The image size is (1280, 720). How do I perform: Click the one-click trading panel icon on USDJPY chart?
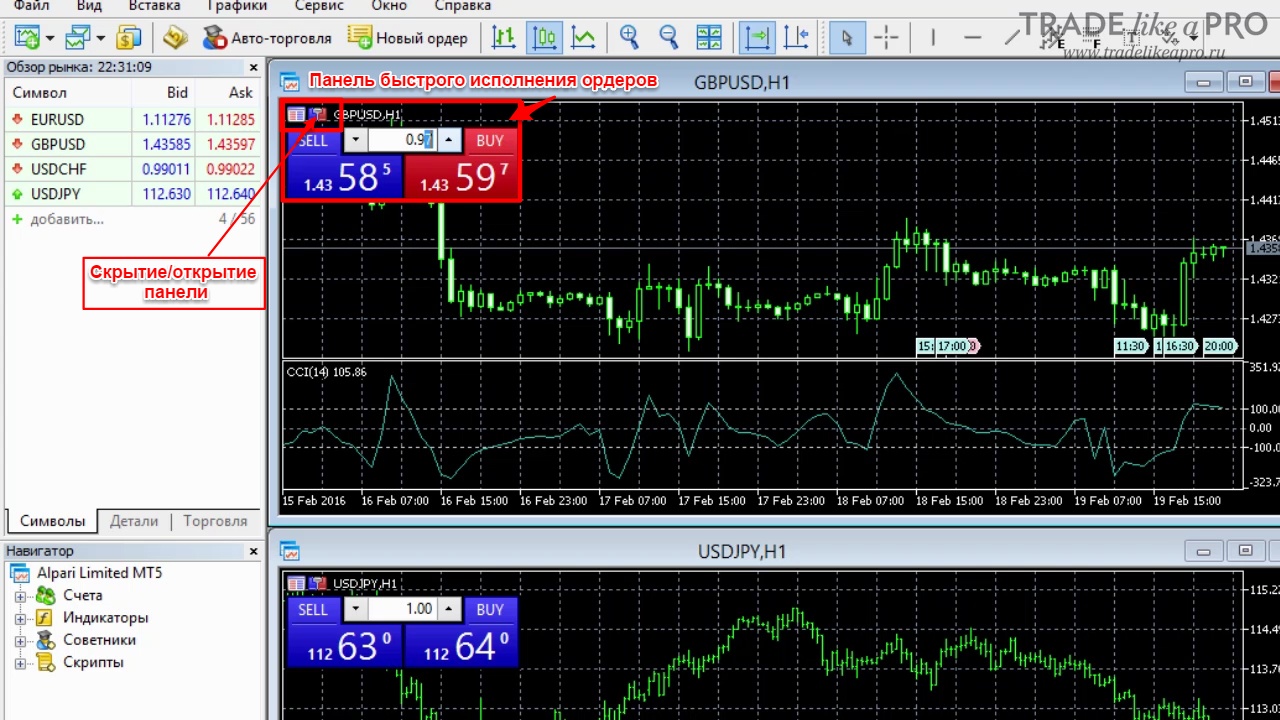tap(296, 583)
